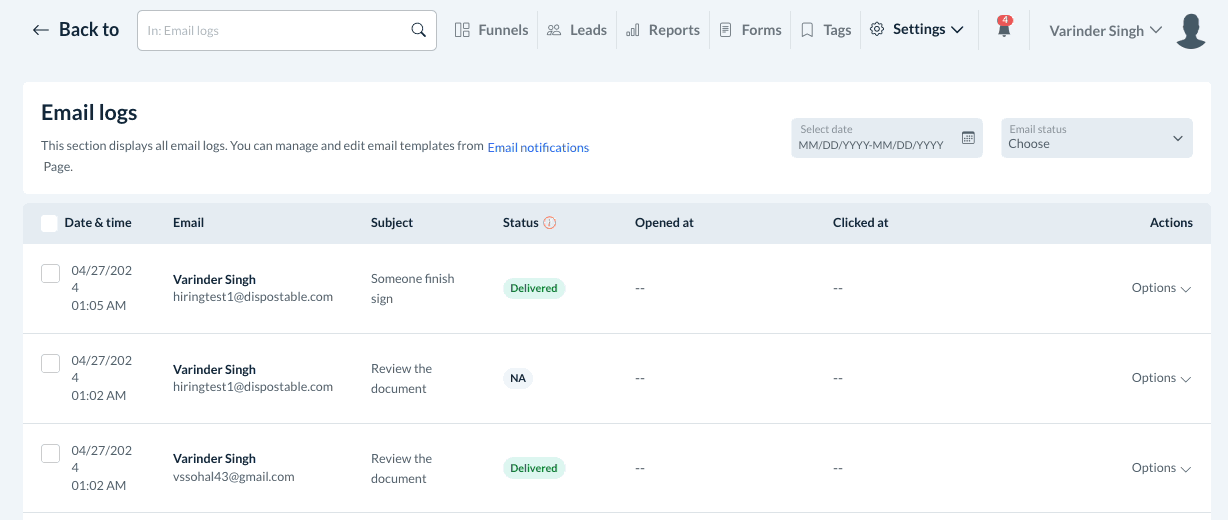The width and height of the screenshot is (1228, 520).
Task: Click the Status info icon
Action: 550,223
